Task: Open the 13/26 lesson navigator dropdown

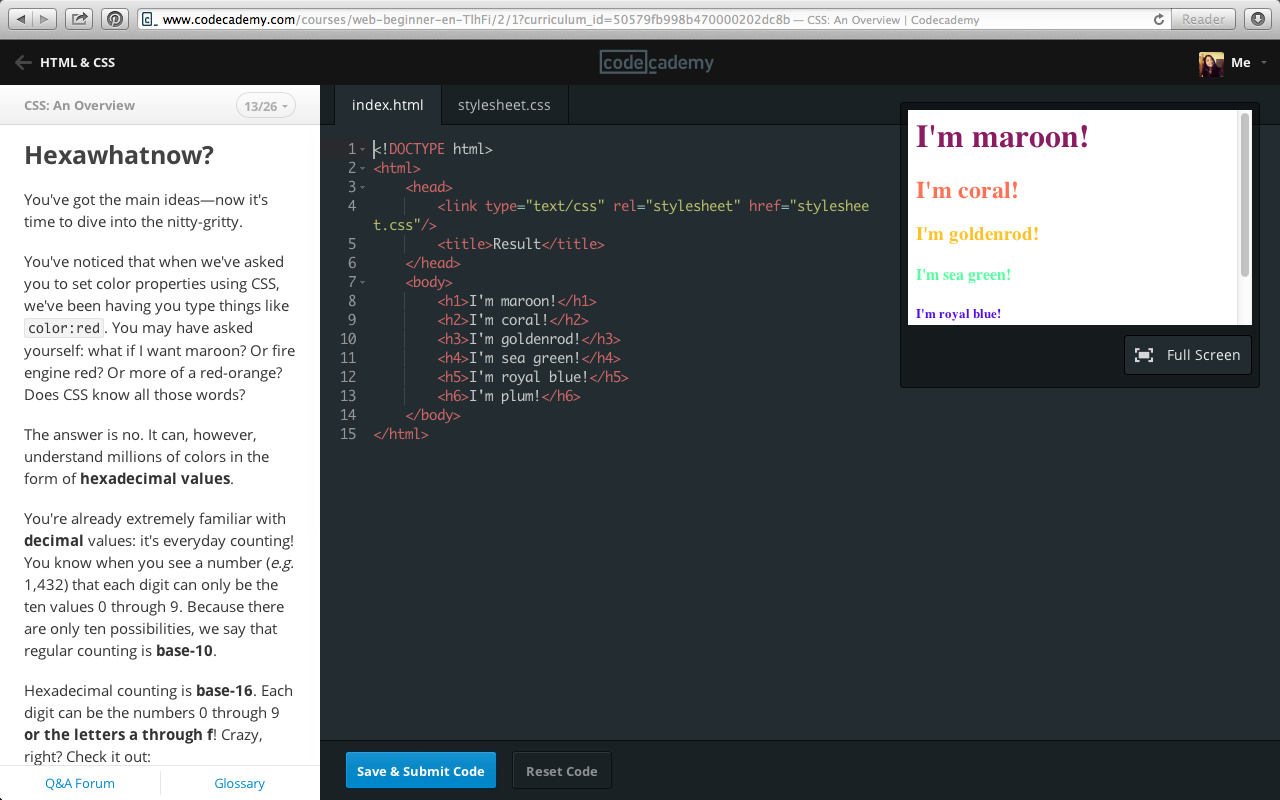Action: [x=265, y=105]
